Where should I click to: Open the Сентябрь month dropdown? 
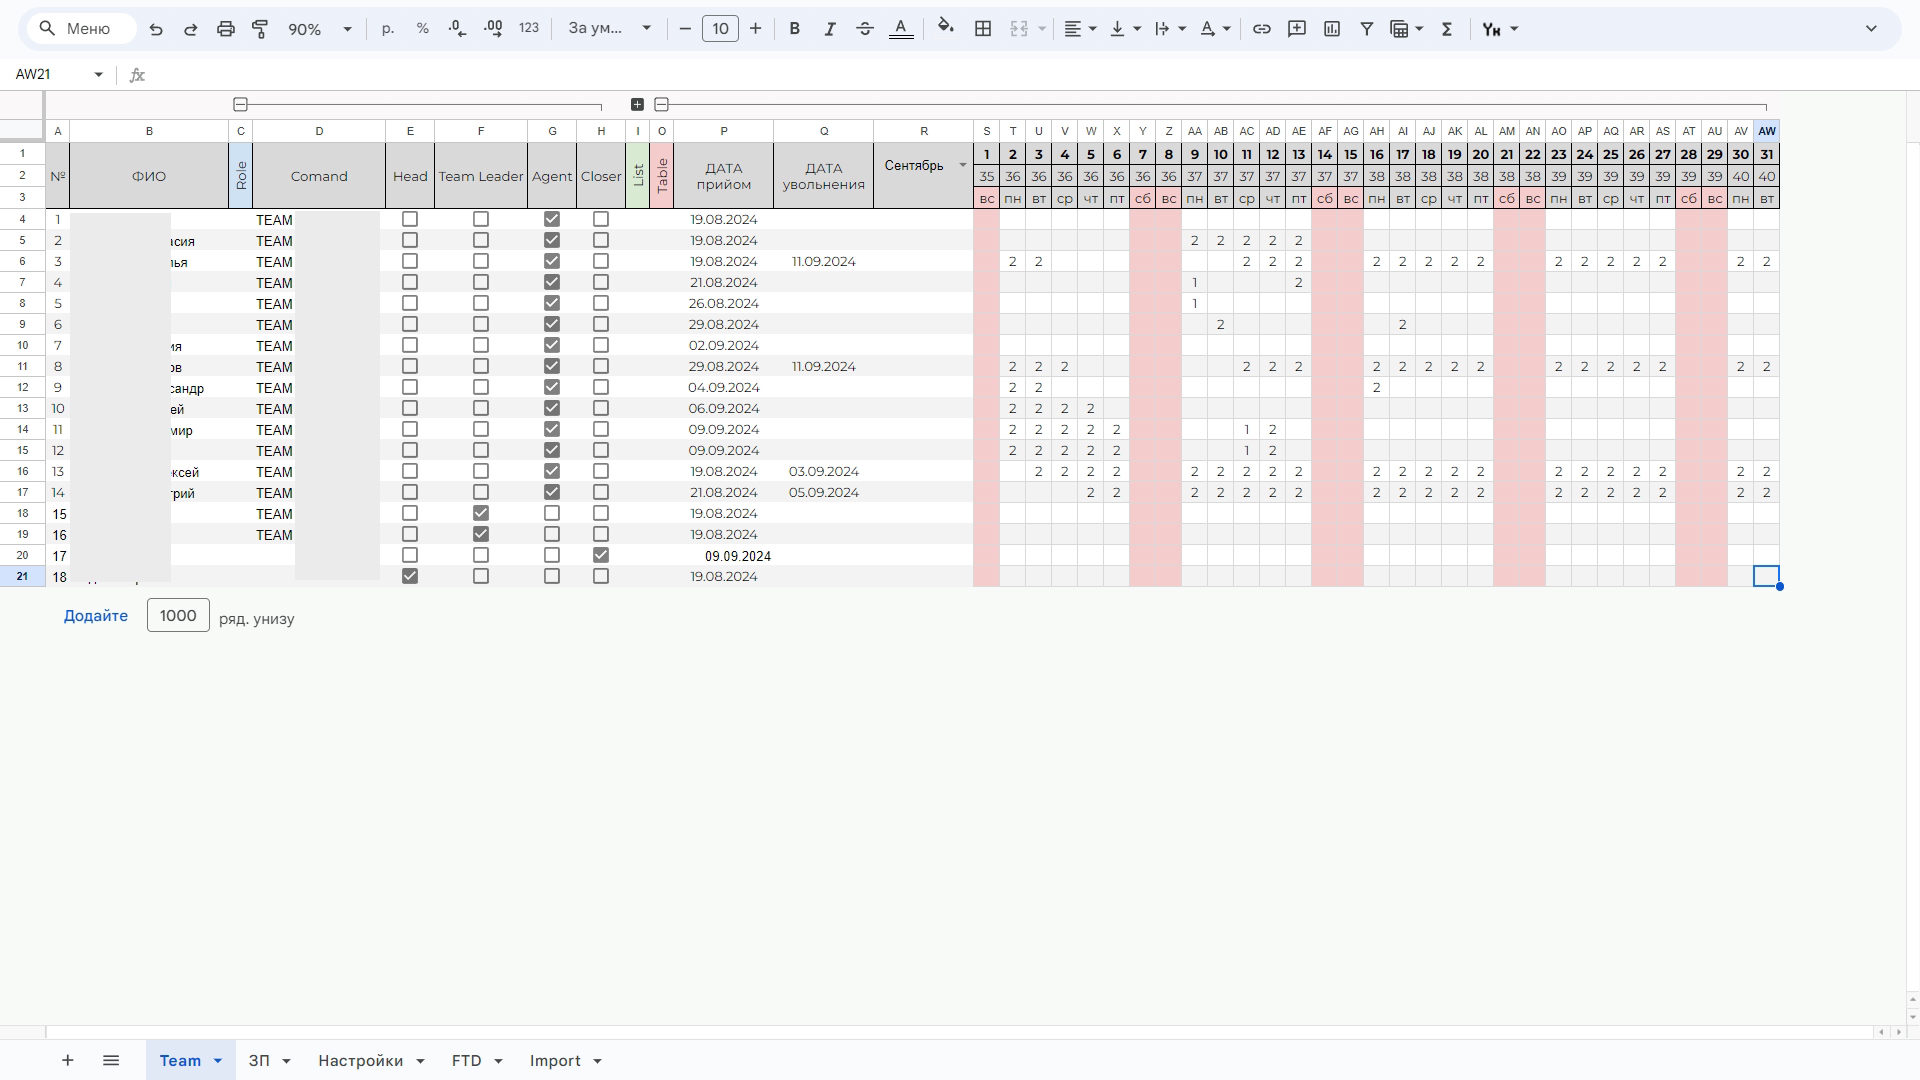[x=963, y=165]
